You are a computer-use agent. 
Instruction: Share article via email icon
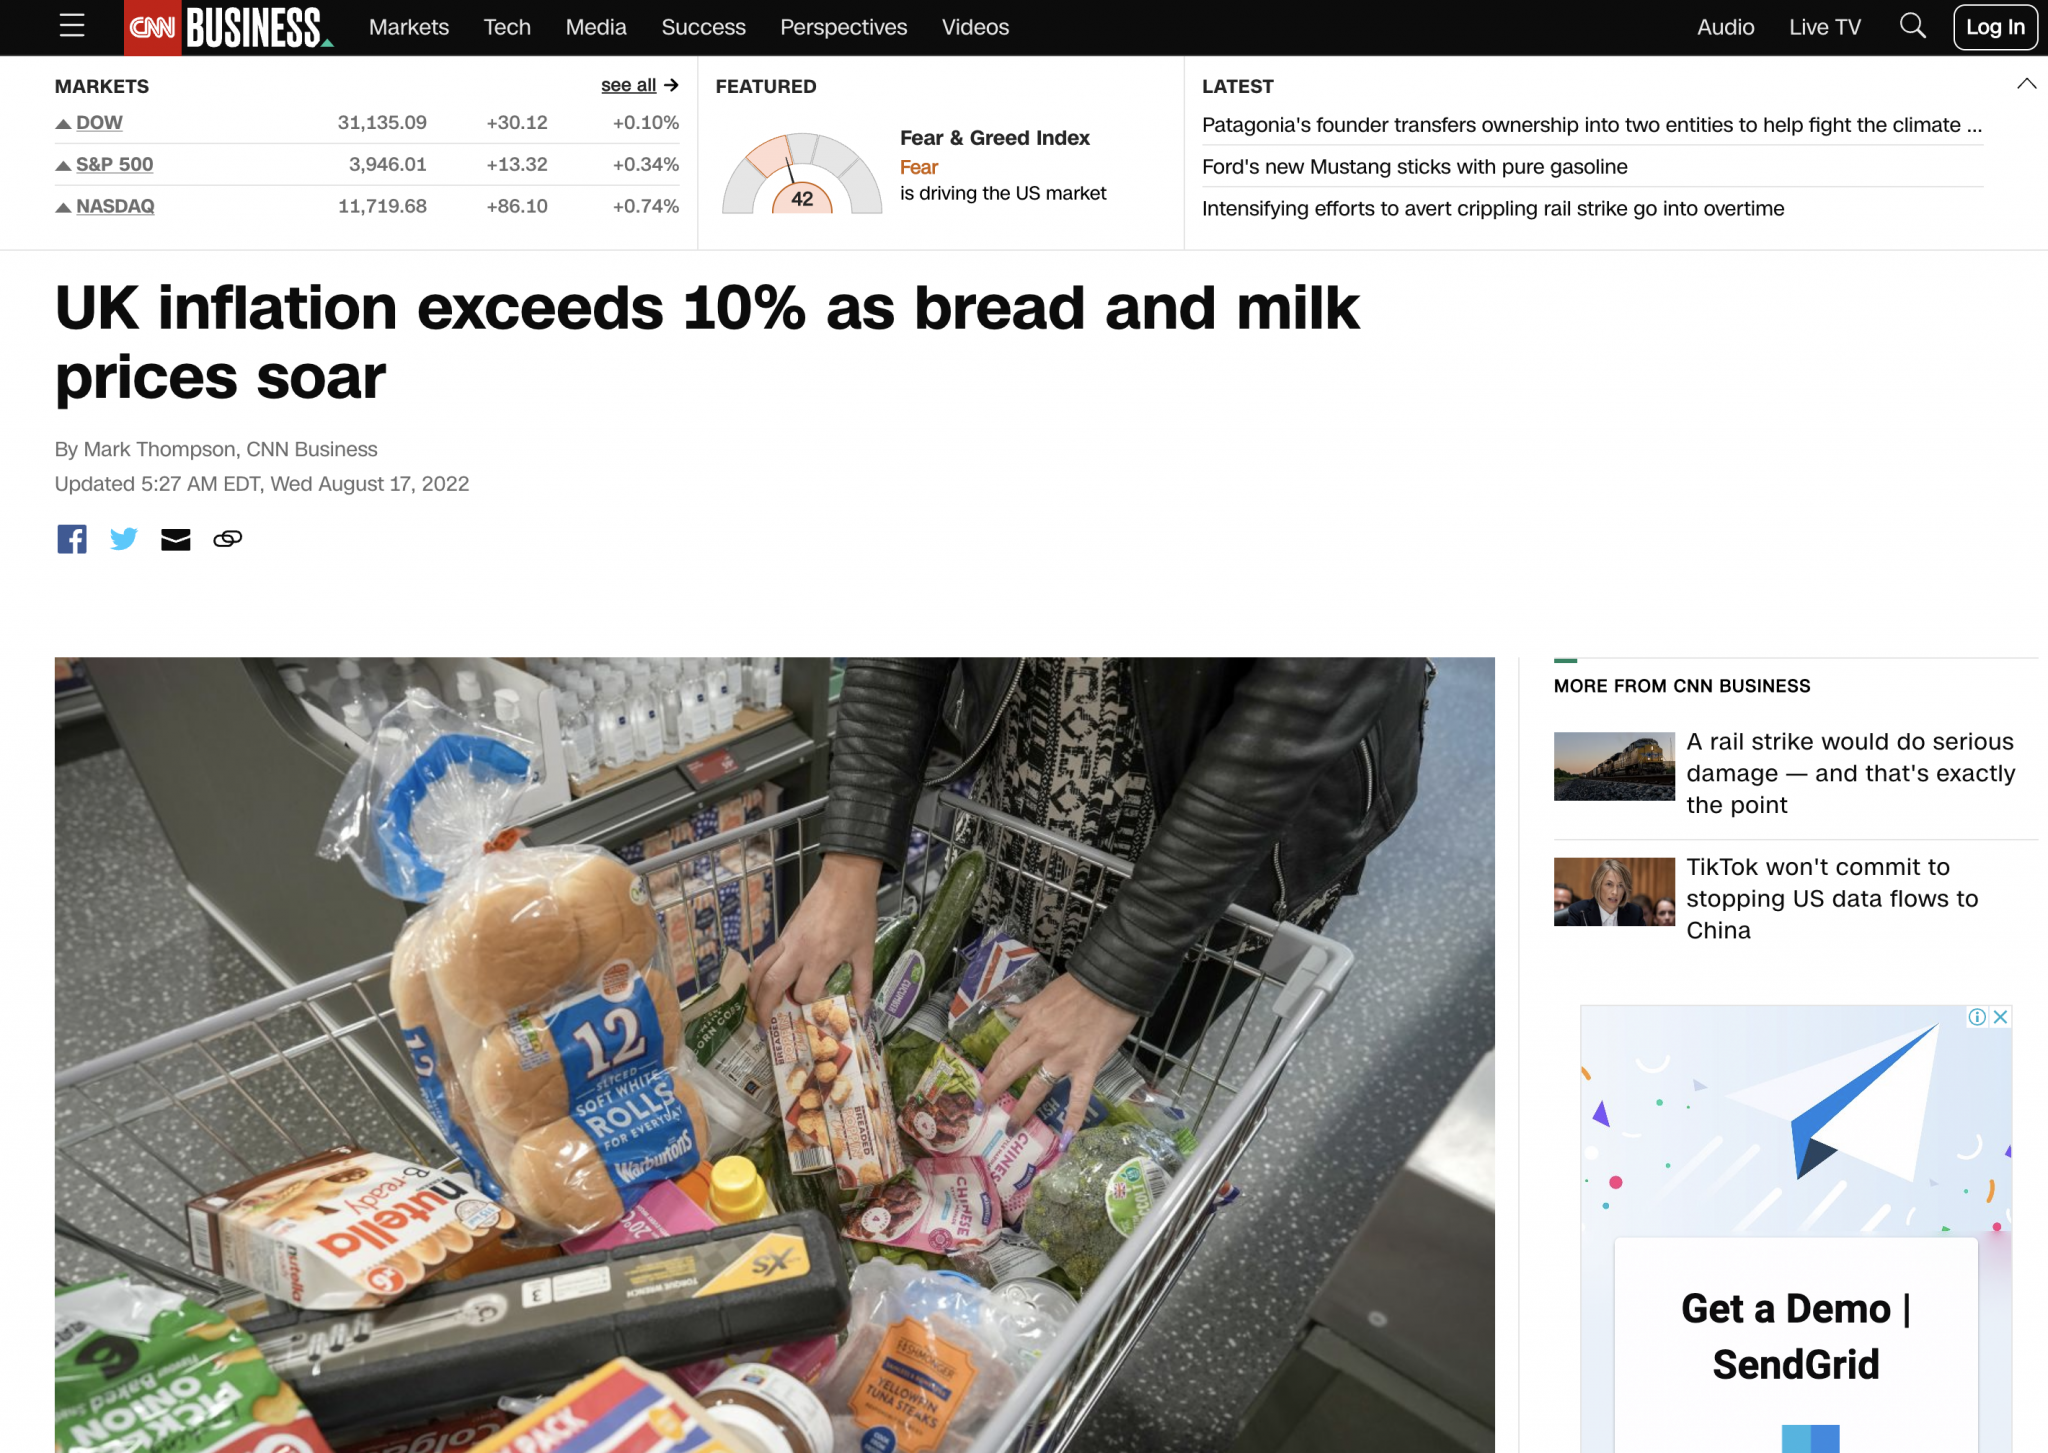coord(176,540)
